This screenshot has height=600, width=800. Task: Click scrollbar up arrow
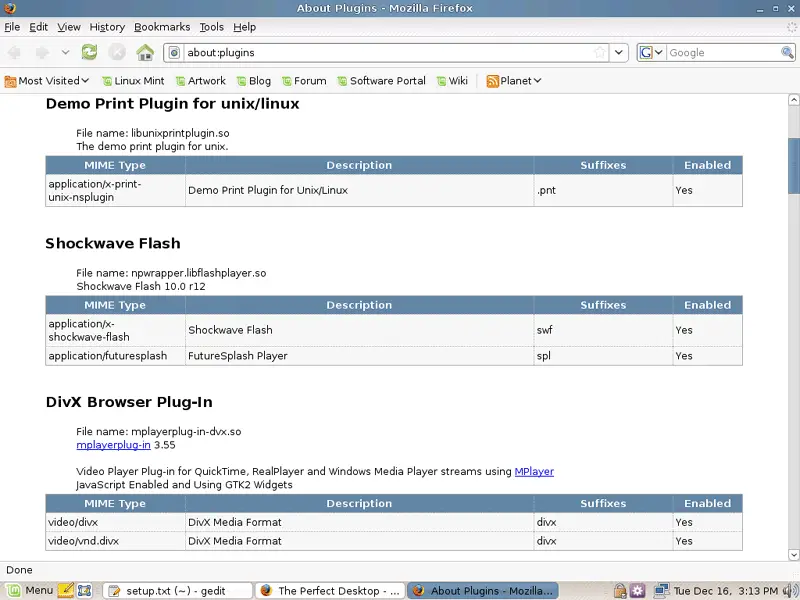[x=793, y=100]
